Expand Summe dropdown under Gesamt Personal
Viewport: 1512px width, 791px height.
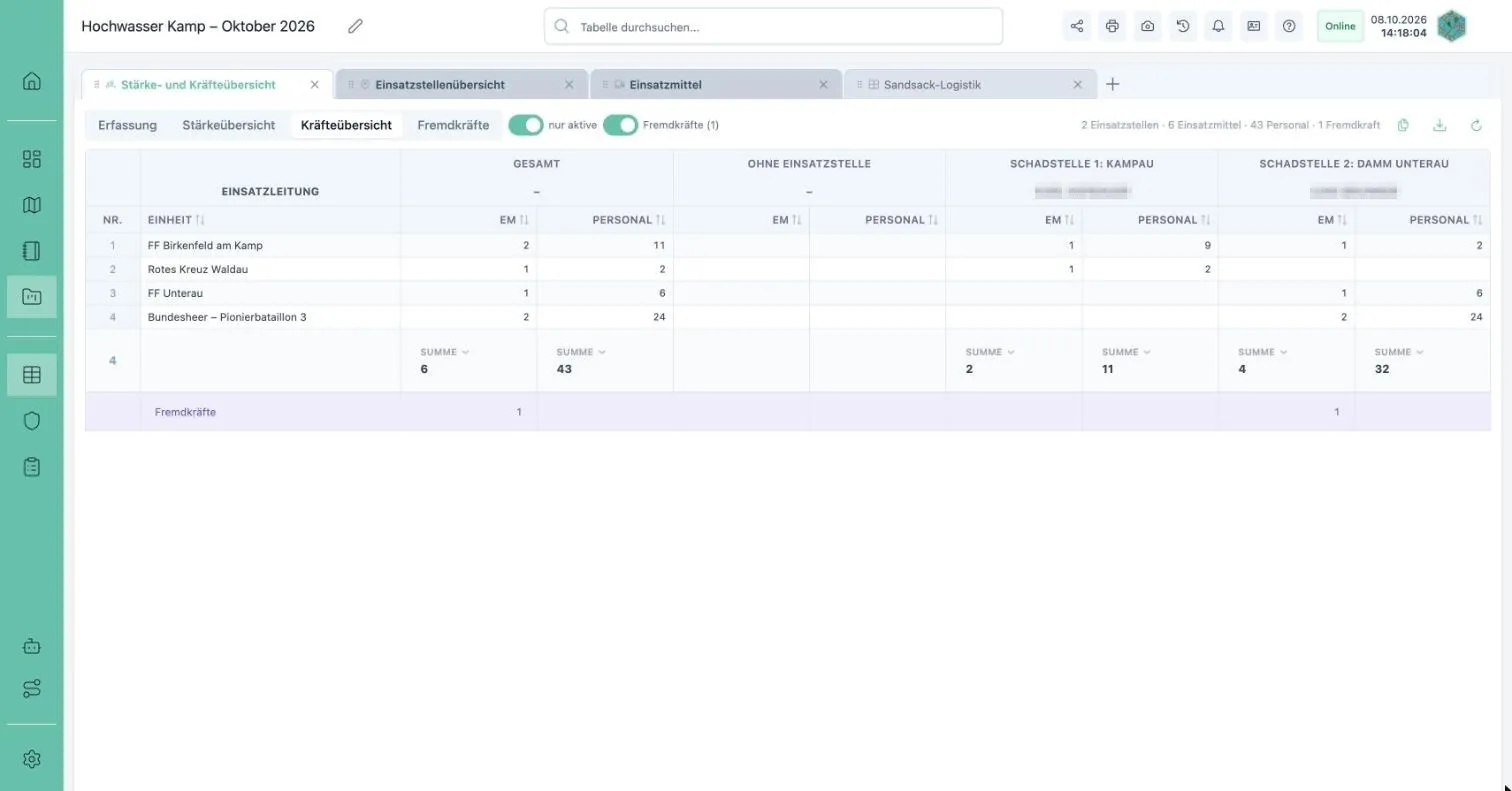(x=581, y=352)
